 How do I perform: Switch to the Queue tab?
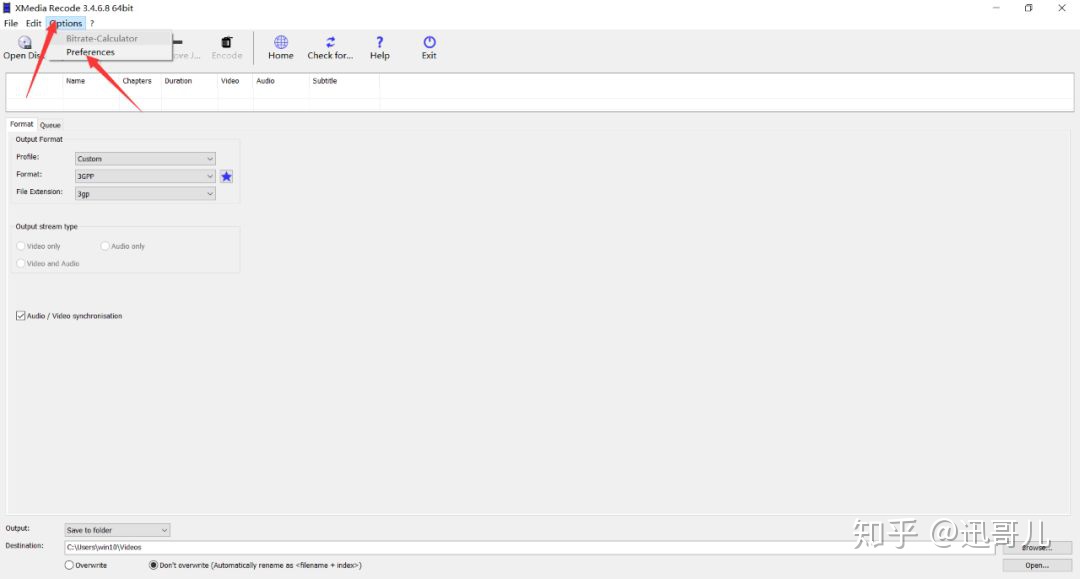(x=50, y=125)
